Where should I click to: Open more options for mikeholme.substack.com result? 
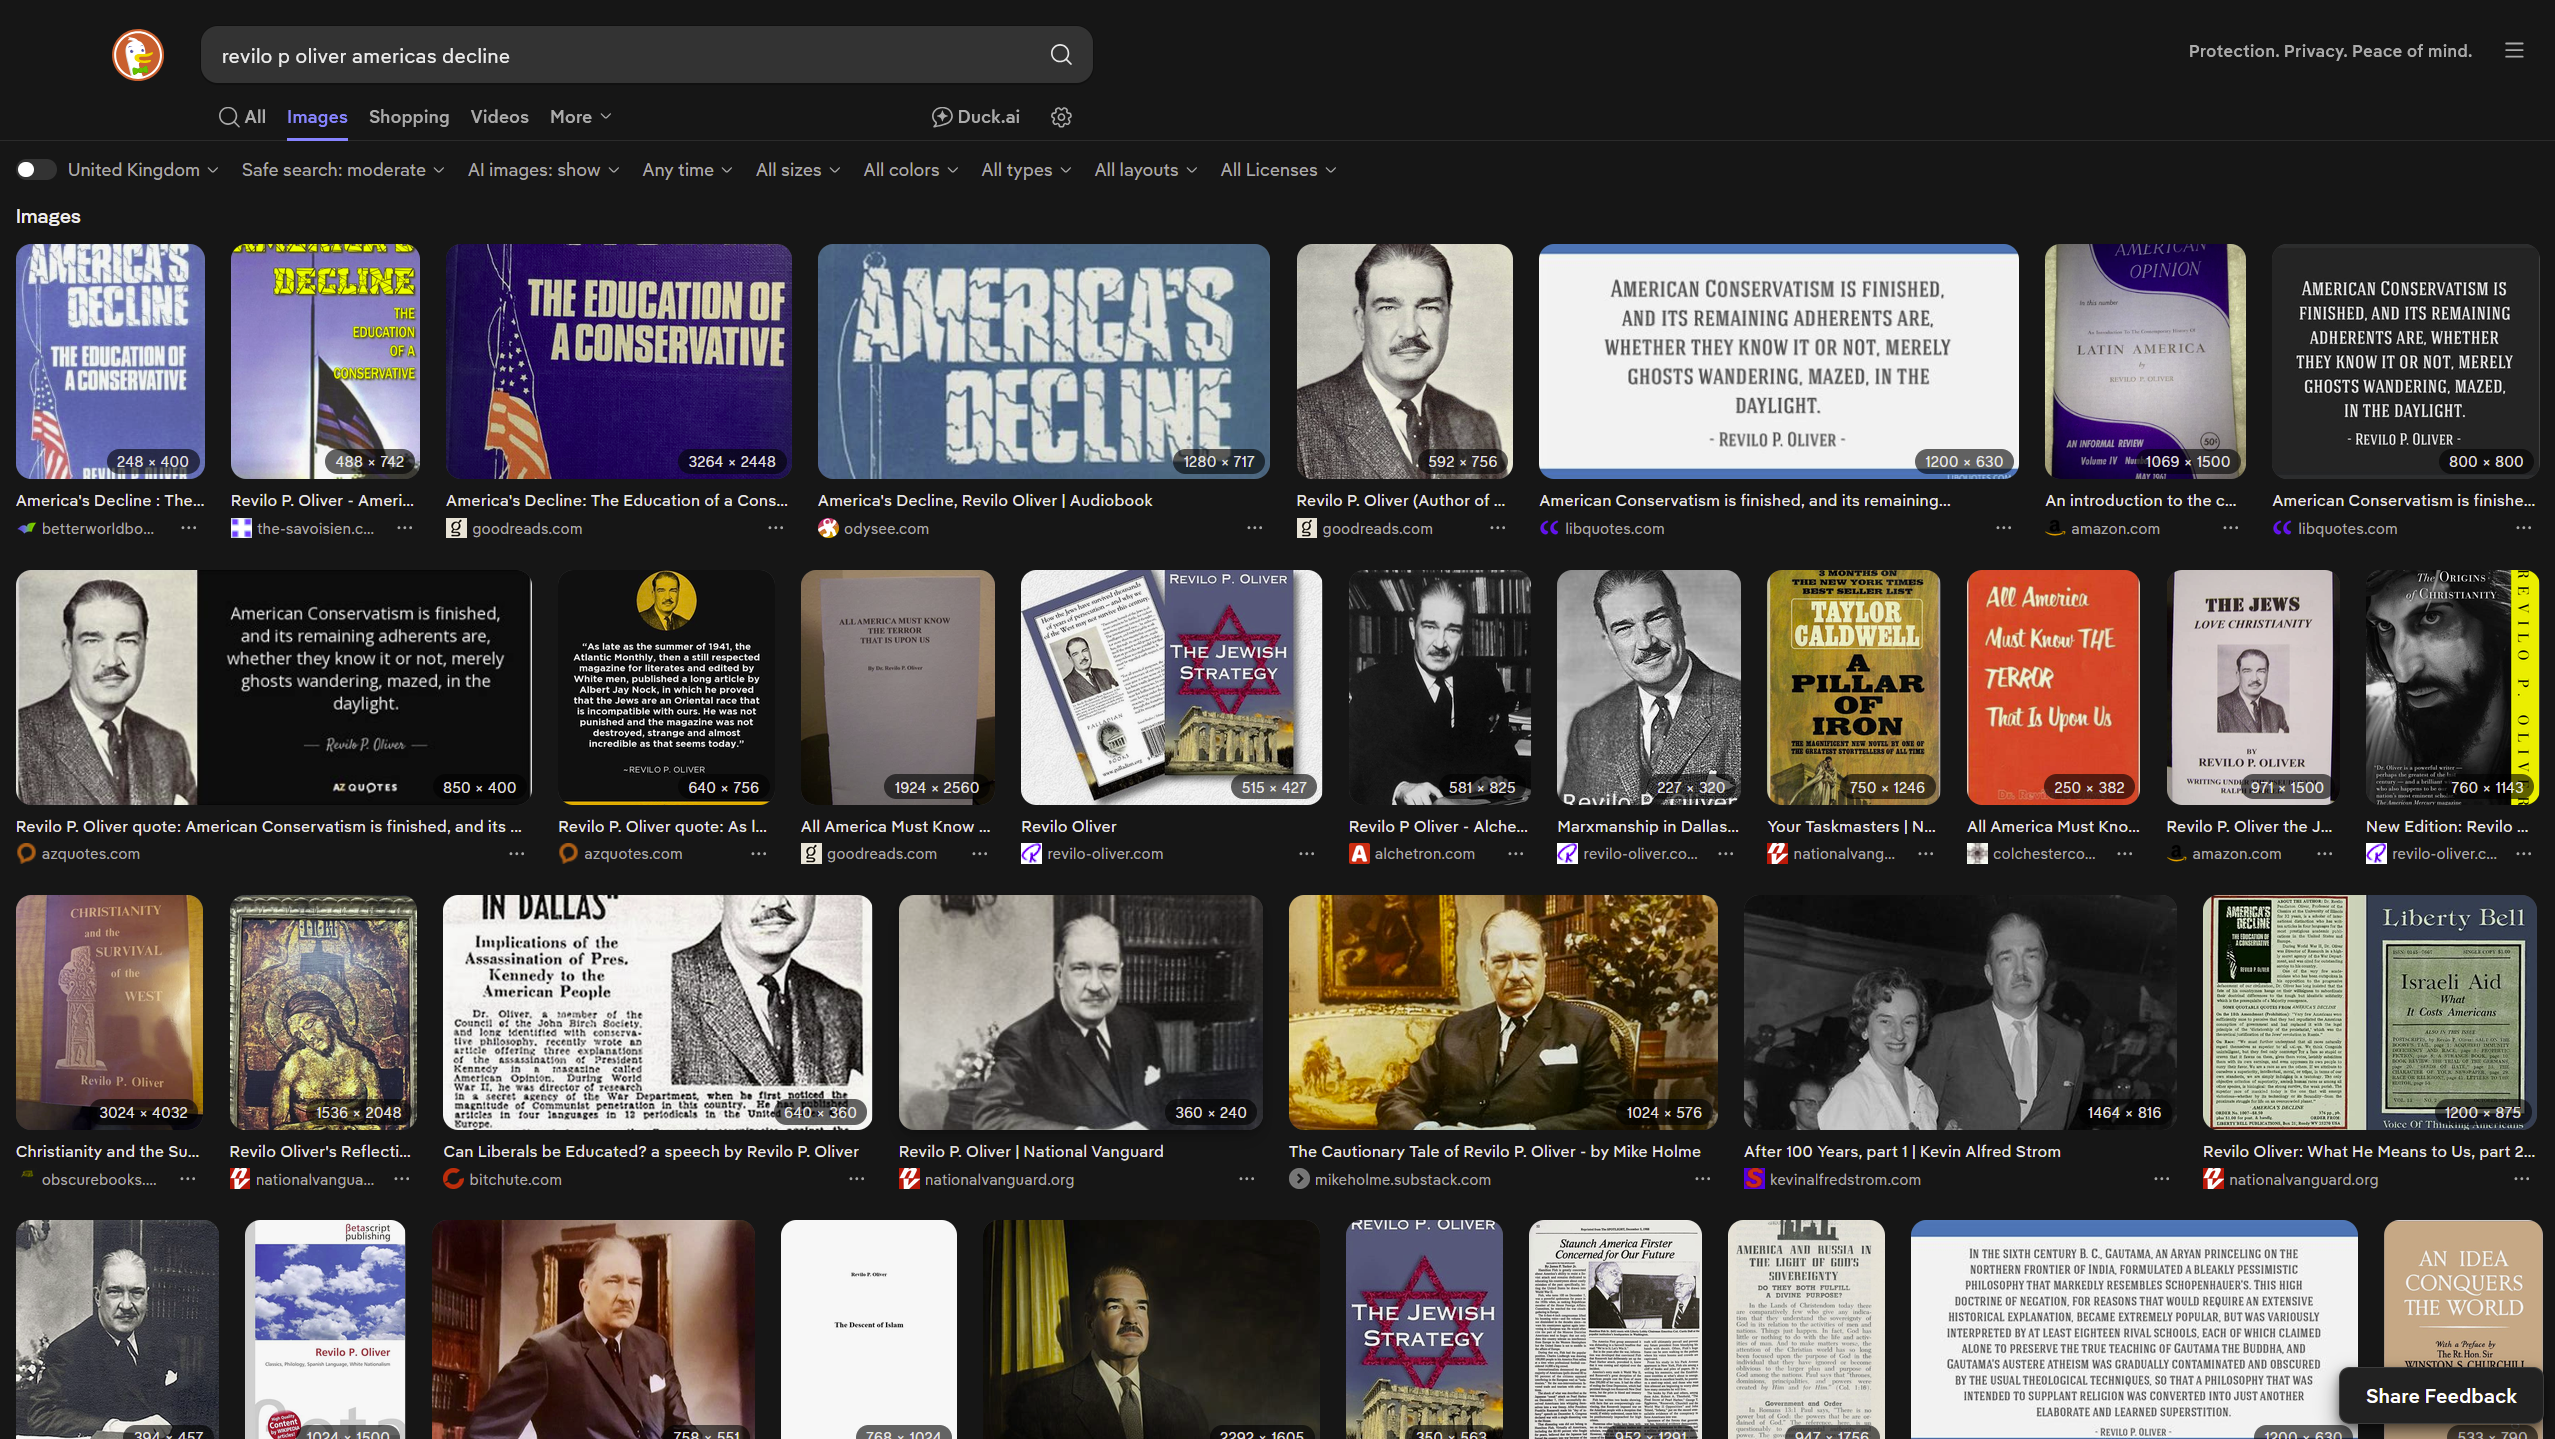1702,1180
